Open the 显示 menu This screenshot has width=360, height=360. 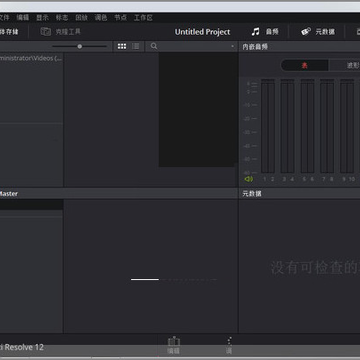click(42, 18)
